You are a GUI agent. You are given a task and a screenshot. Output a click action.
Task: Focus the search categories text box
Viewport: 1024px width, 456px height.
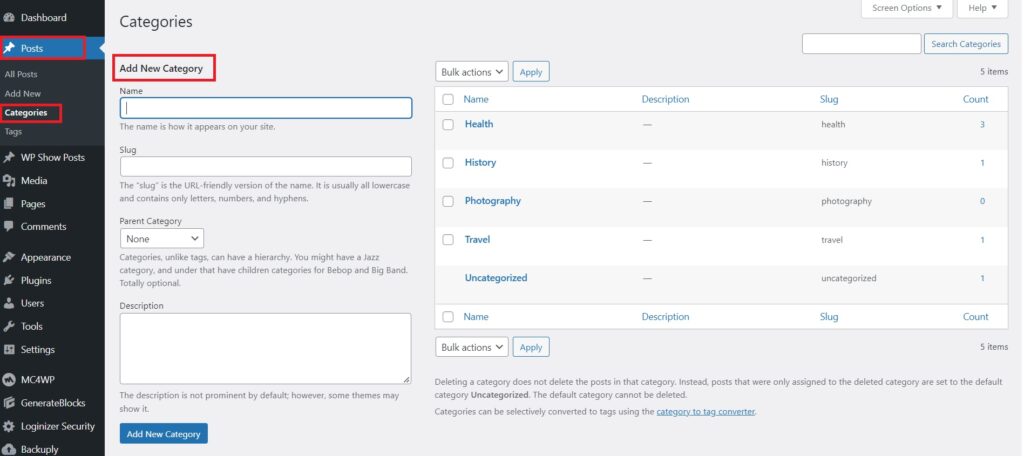tap(861, 44)
